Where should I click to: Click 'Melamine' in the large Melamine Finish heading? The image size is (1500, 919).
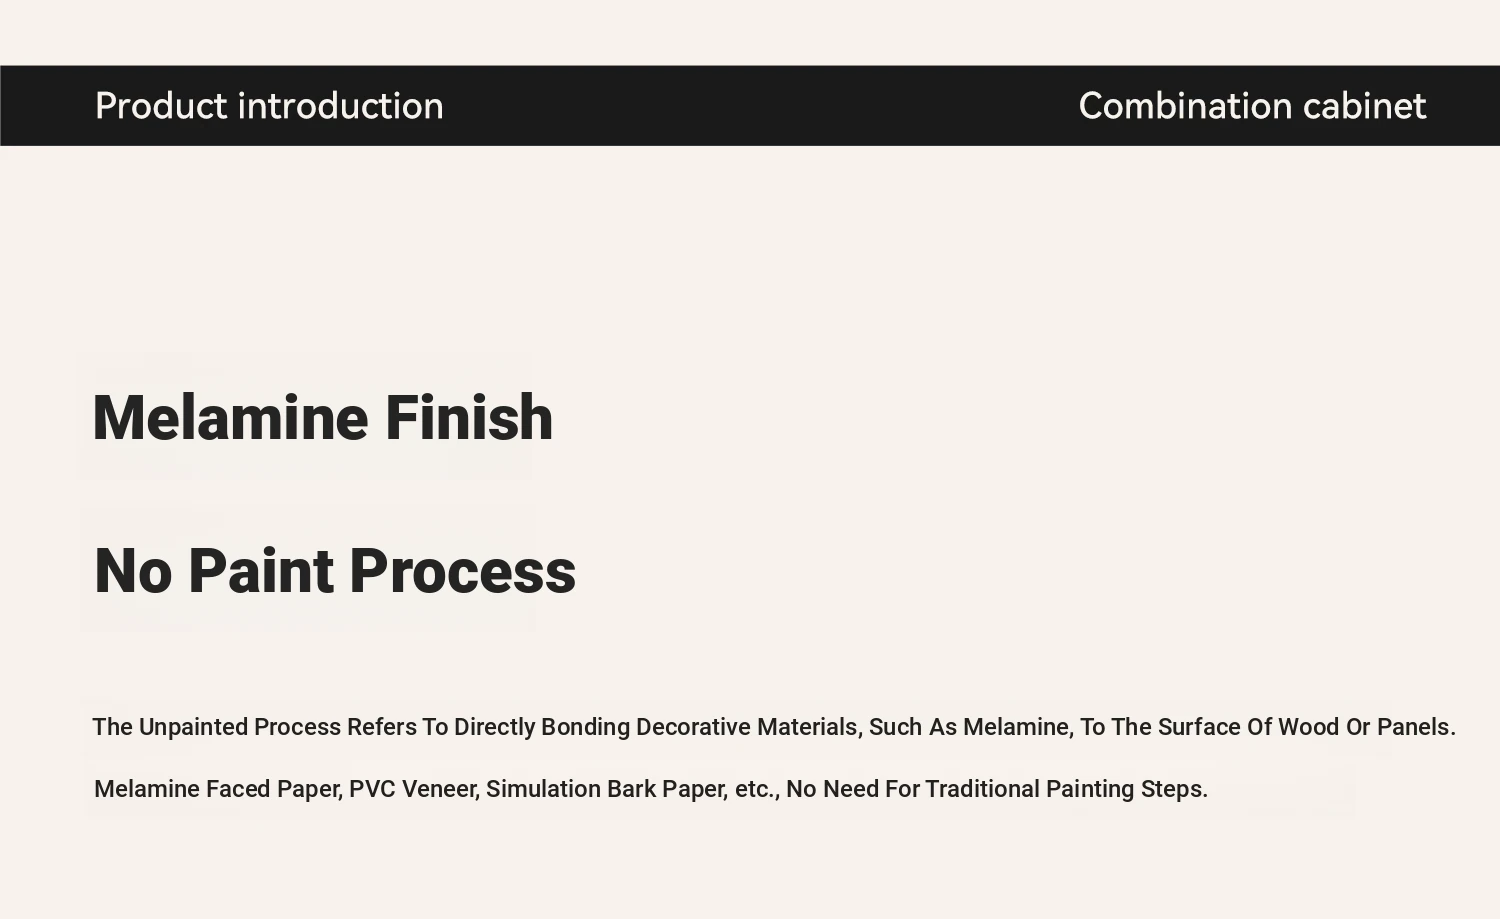232,417
